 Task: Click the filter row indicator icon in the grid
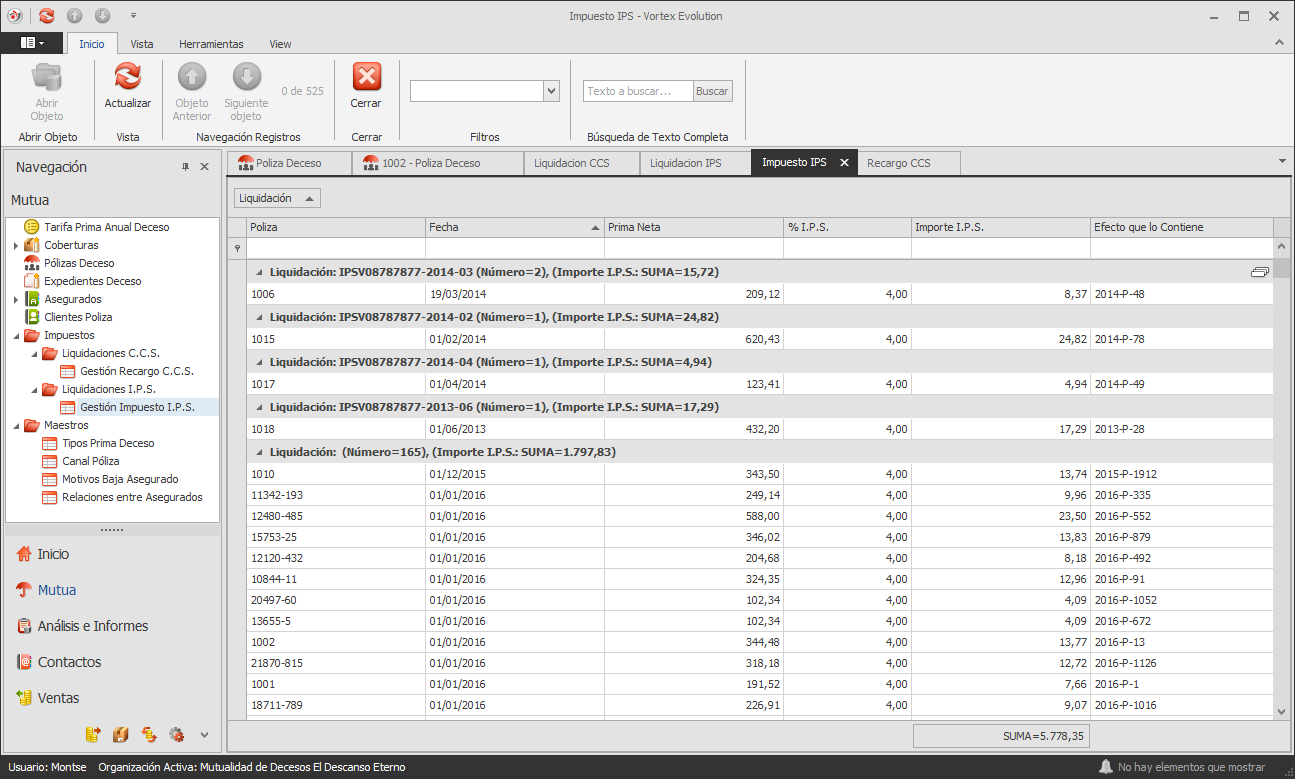coord(237,248)
